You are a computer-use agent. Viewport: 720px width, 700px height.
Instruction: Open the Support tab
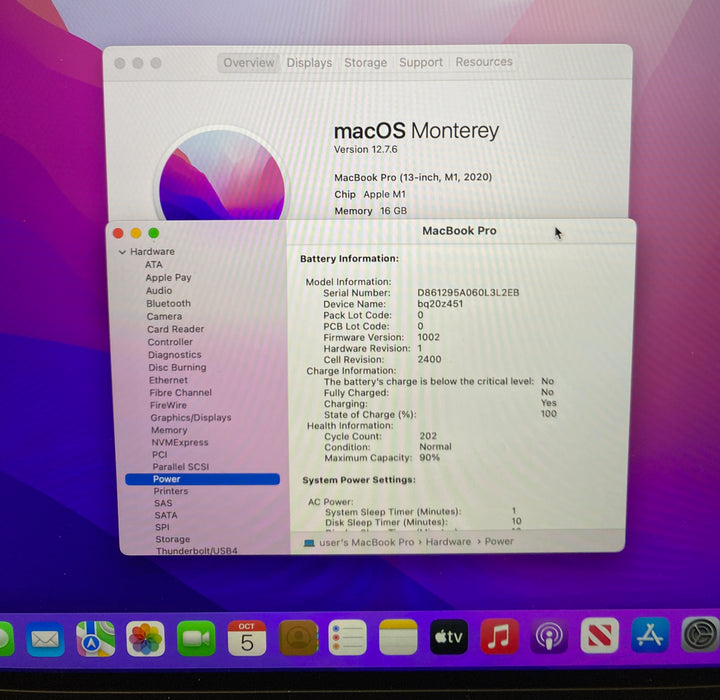click(x=421, y=62)
